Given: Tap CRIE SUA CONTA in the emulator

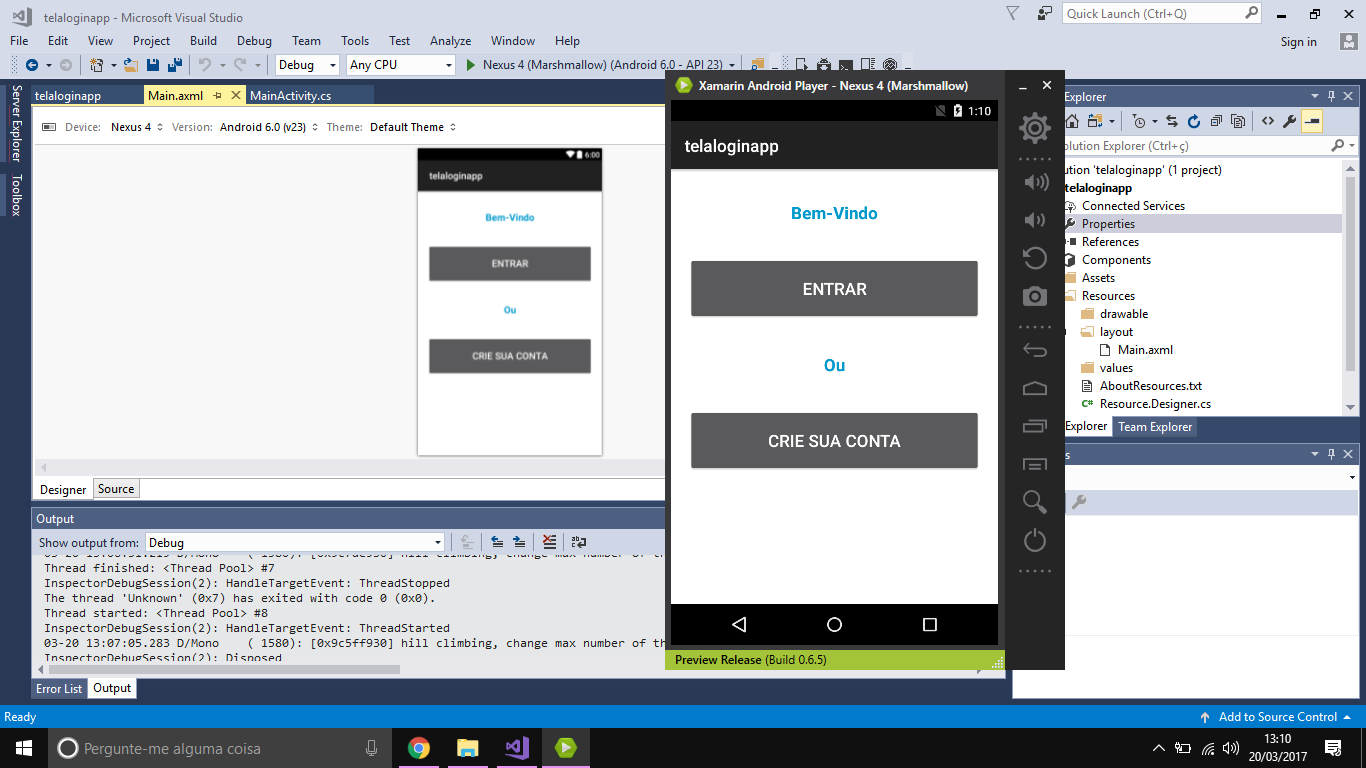Looking at the screenshot, I should pyautogui.click(x=834, y=441).
